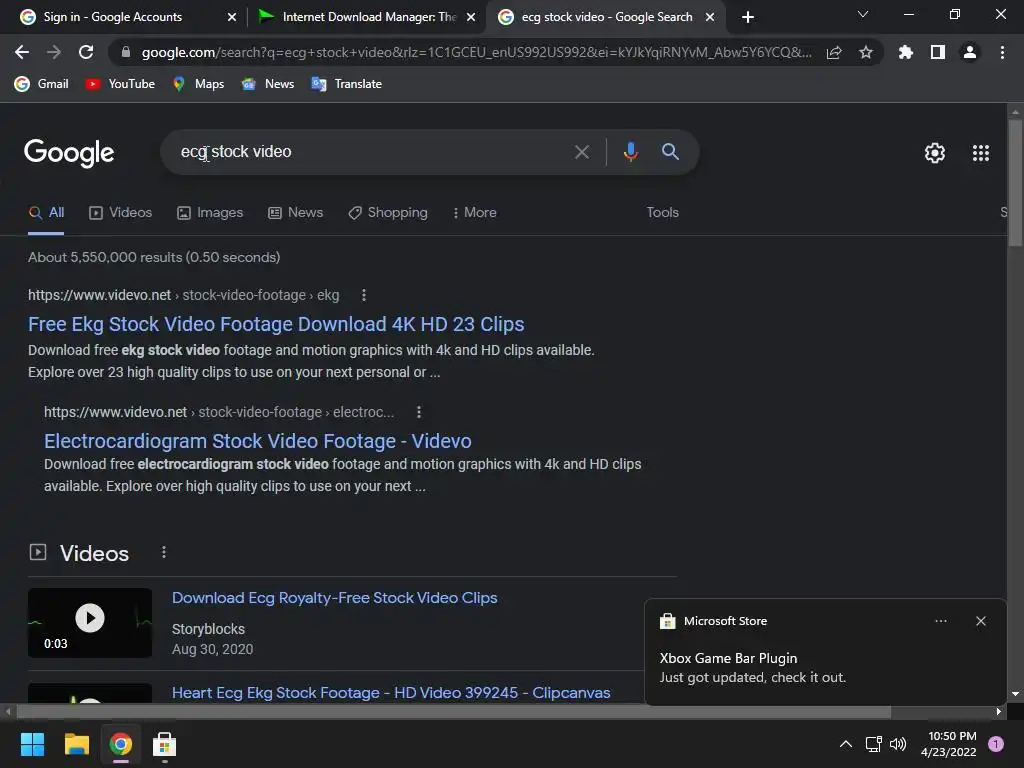Switch to the Shopping search tab
This screenshot has width=1024, height=768.
[x=388, y=213]
